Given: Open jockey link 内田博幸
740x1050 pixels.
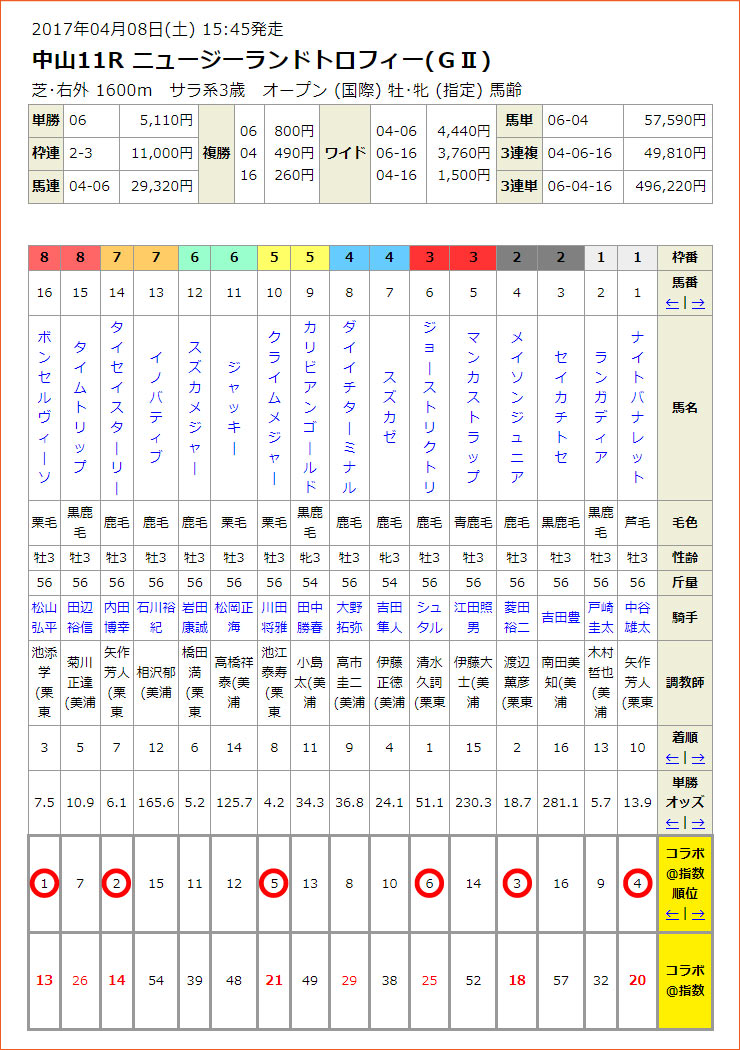Looking at the screenshot, I should click(117, 617).
